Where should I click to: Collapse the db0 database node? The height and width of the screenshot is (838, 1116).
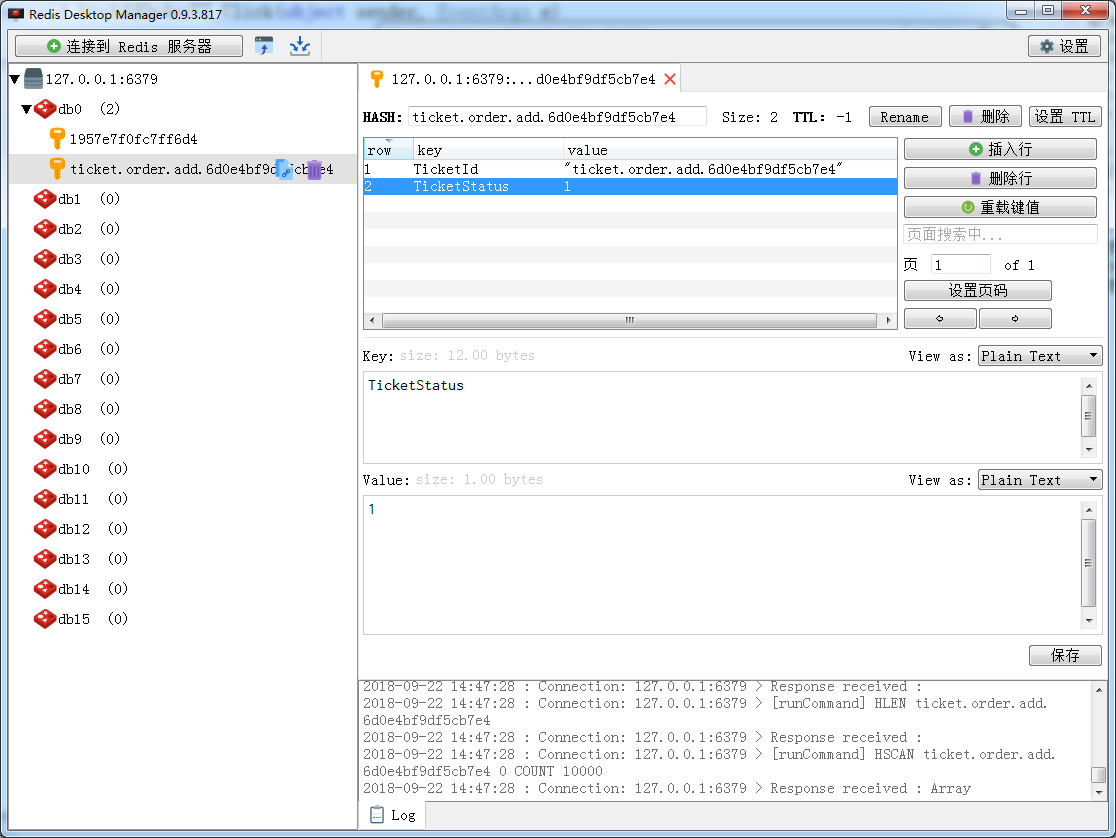coord(26,109)
